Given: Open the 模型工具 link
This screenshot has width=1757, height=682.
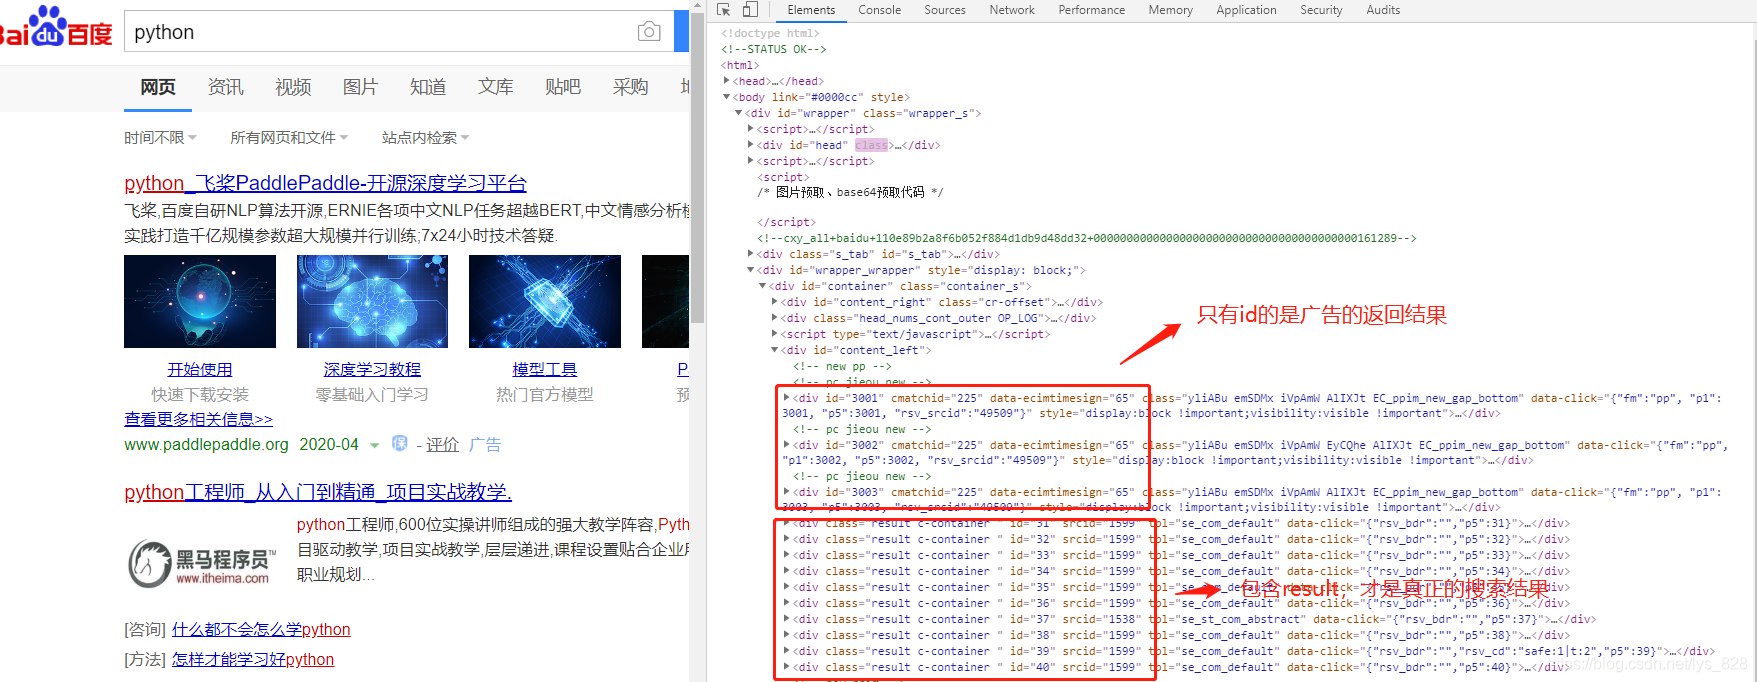Looking at the screenshot, I should point(545,369).
